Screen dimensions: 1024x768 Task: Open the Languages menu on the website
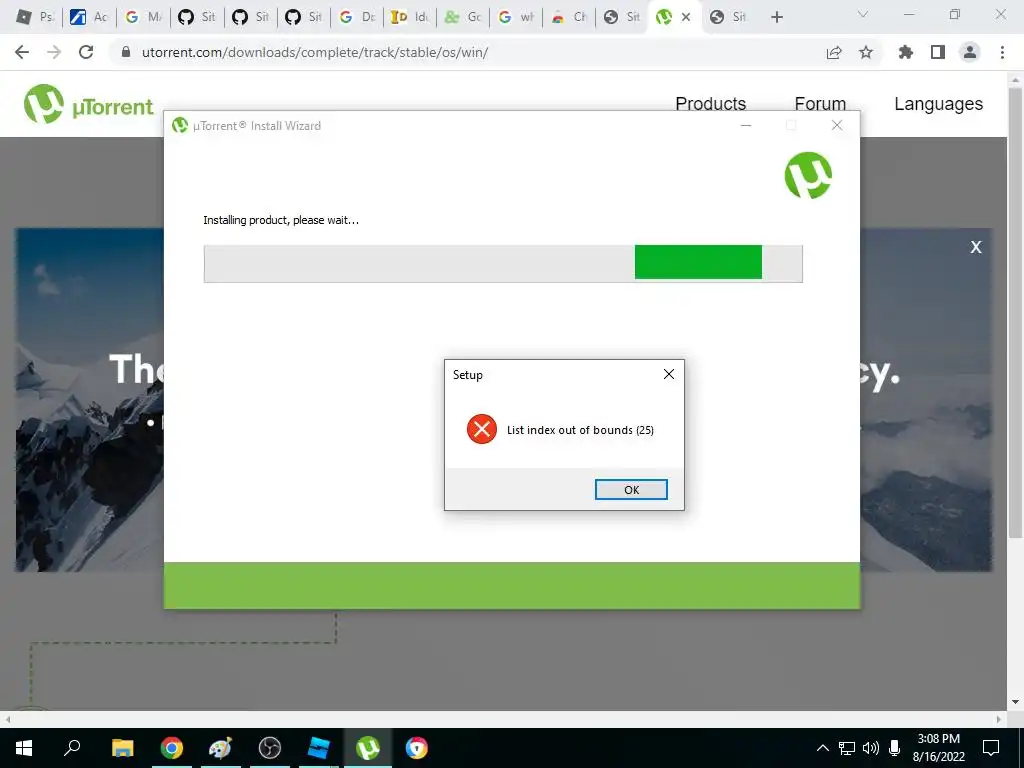(938, 103)
